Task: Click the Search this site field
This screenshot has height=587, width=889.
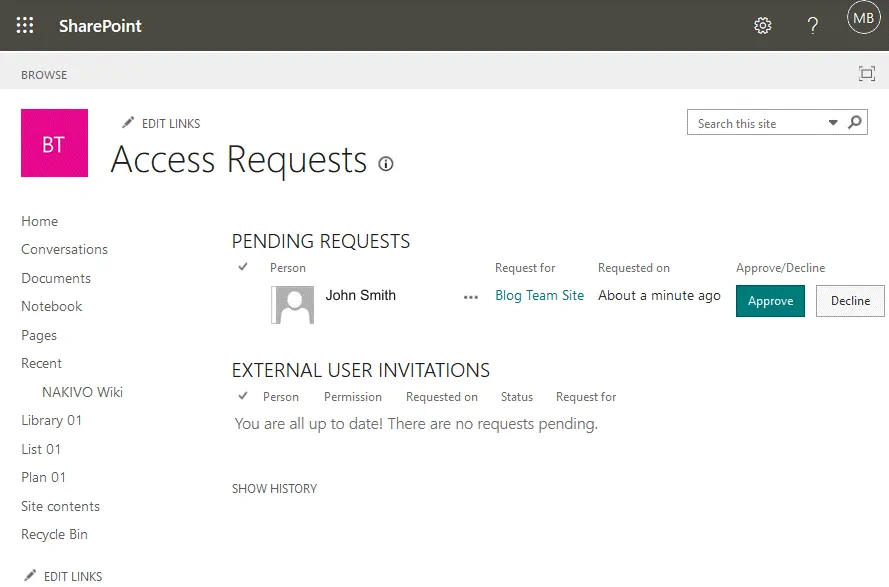Action: 755,123
